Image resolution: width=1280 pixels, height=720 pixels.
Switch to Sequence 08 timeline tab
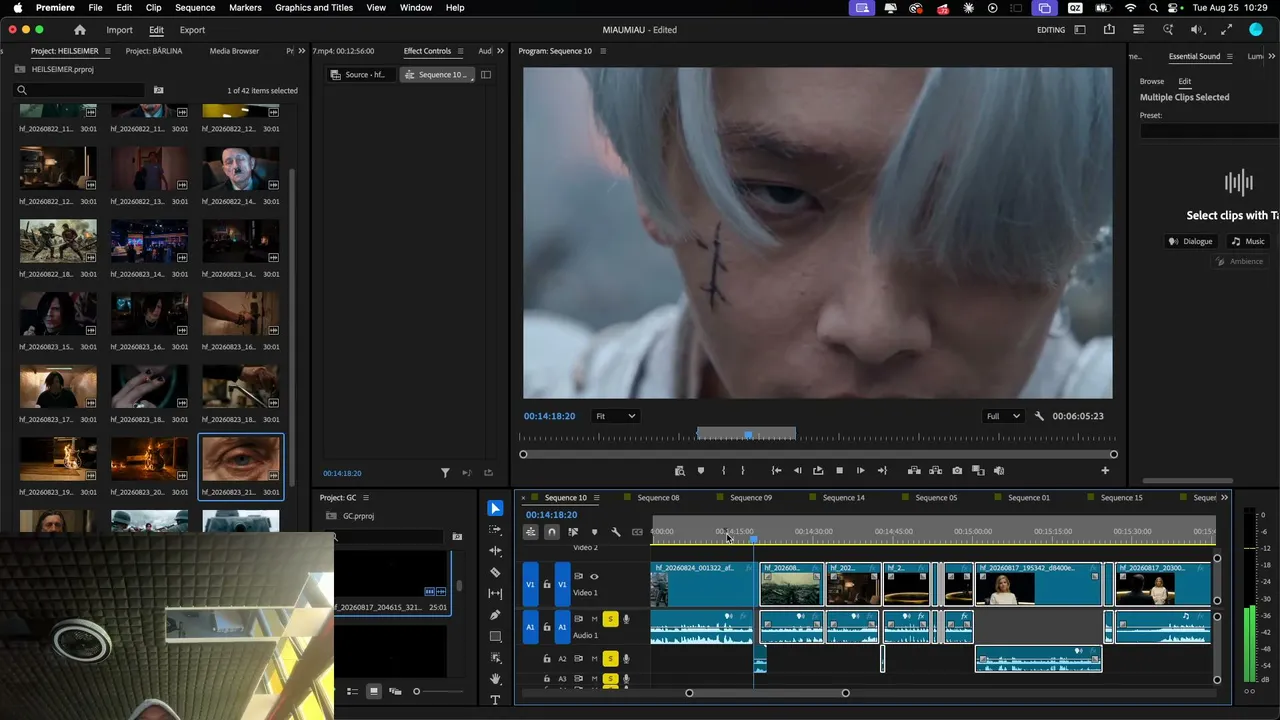click(658, 498)
